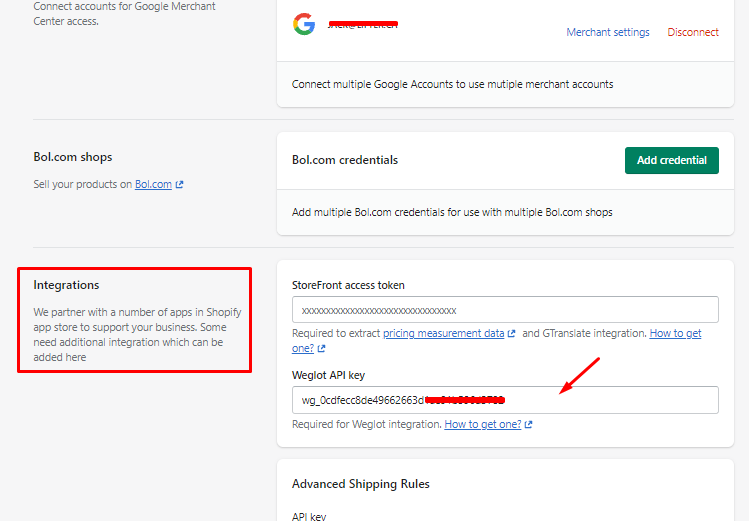The image size is (749, 521).
Task: Select the StoreFront access token label
Action: (x=348, y=285)
